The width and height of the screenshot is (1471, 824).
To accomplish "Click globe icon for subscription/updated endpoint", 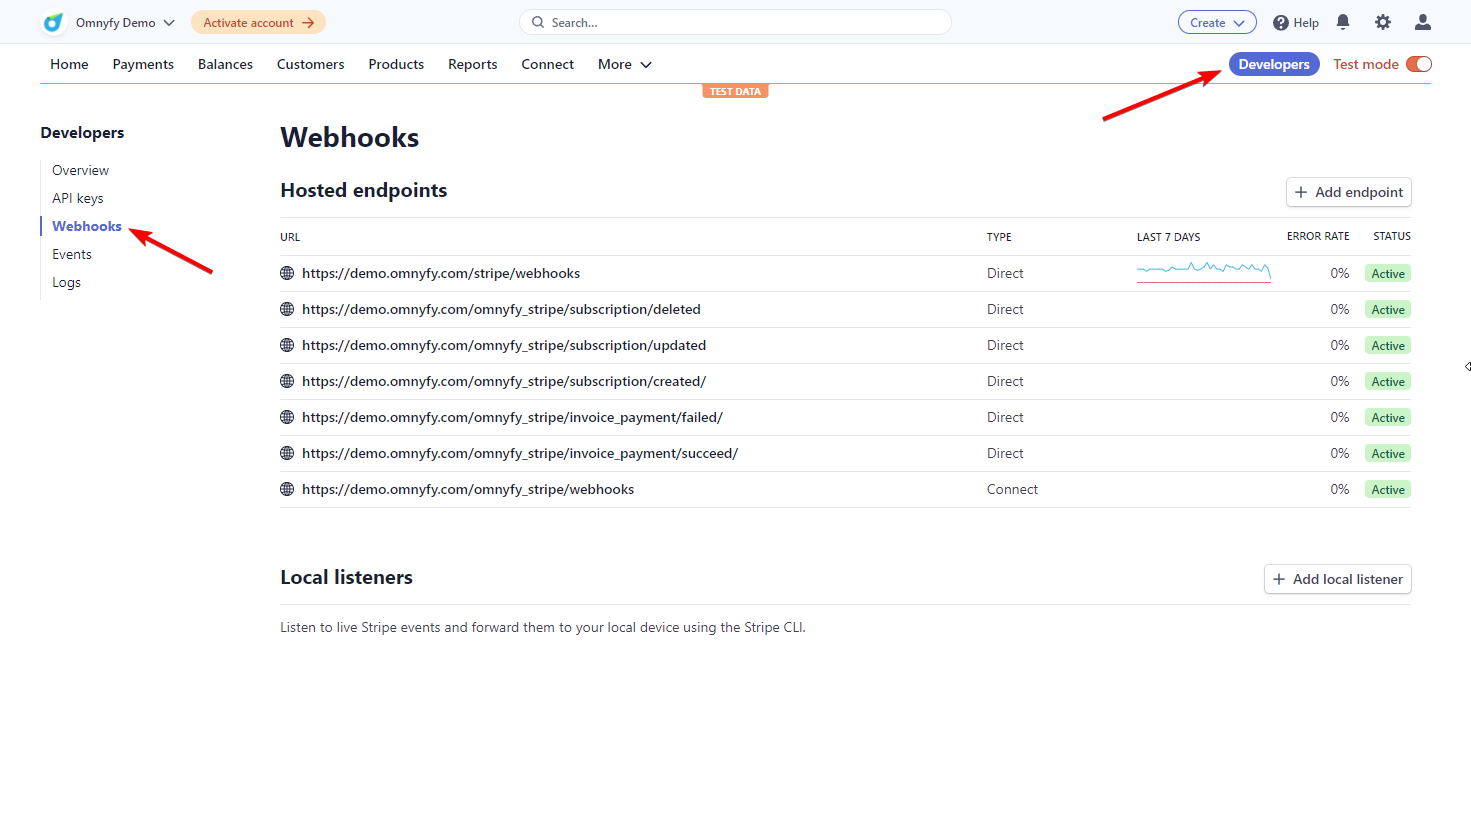I will click(287, 345).
